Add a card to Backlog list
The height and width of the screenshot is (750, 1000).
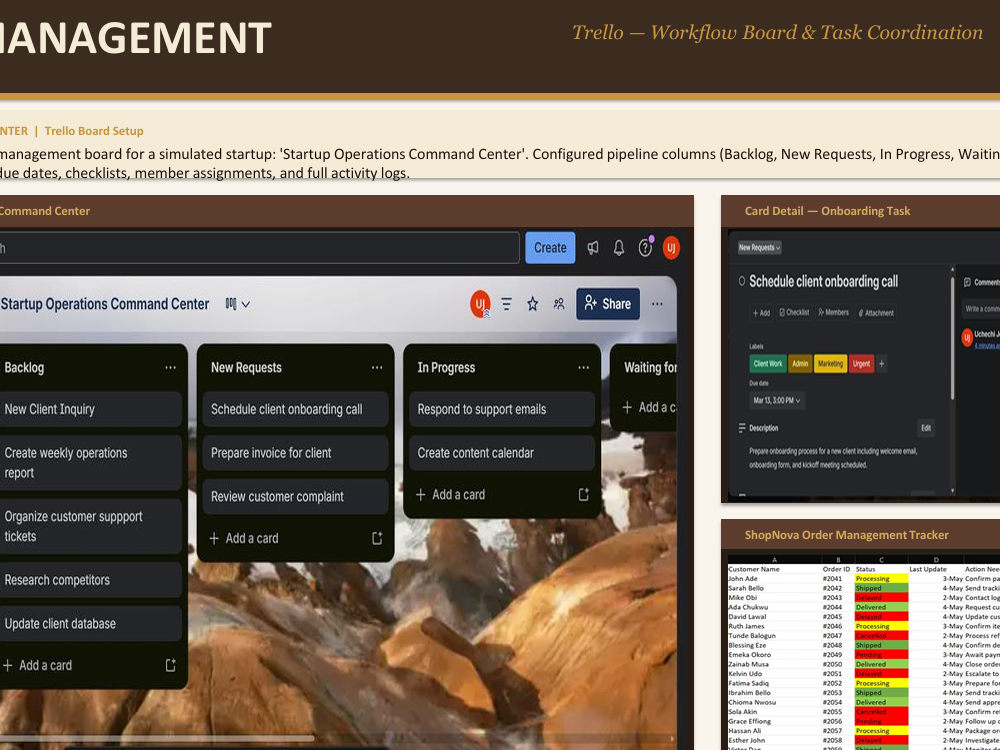tap(38, 665)
